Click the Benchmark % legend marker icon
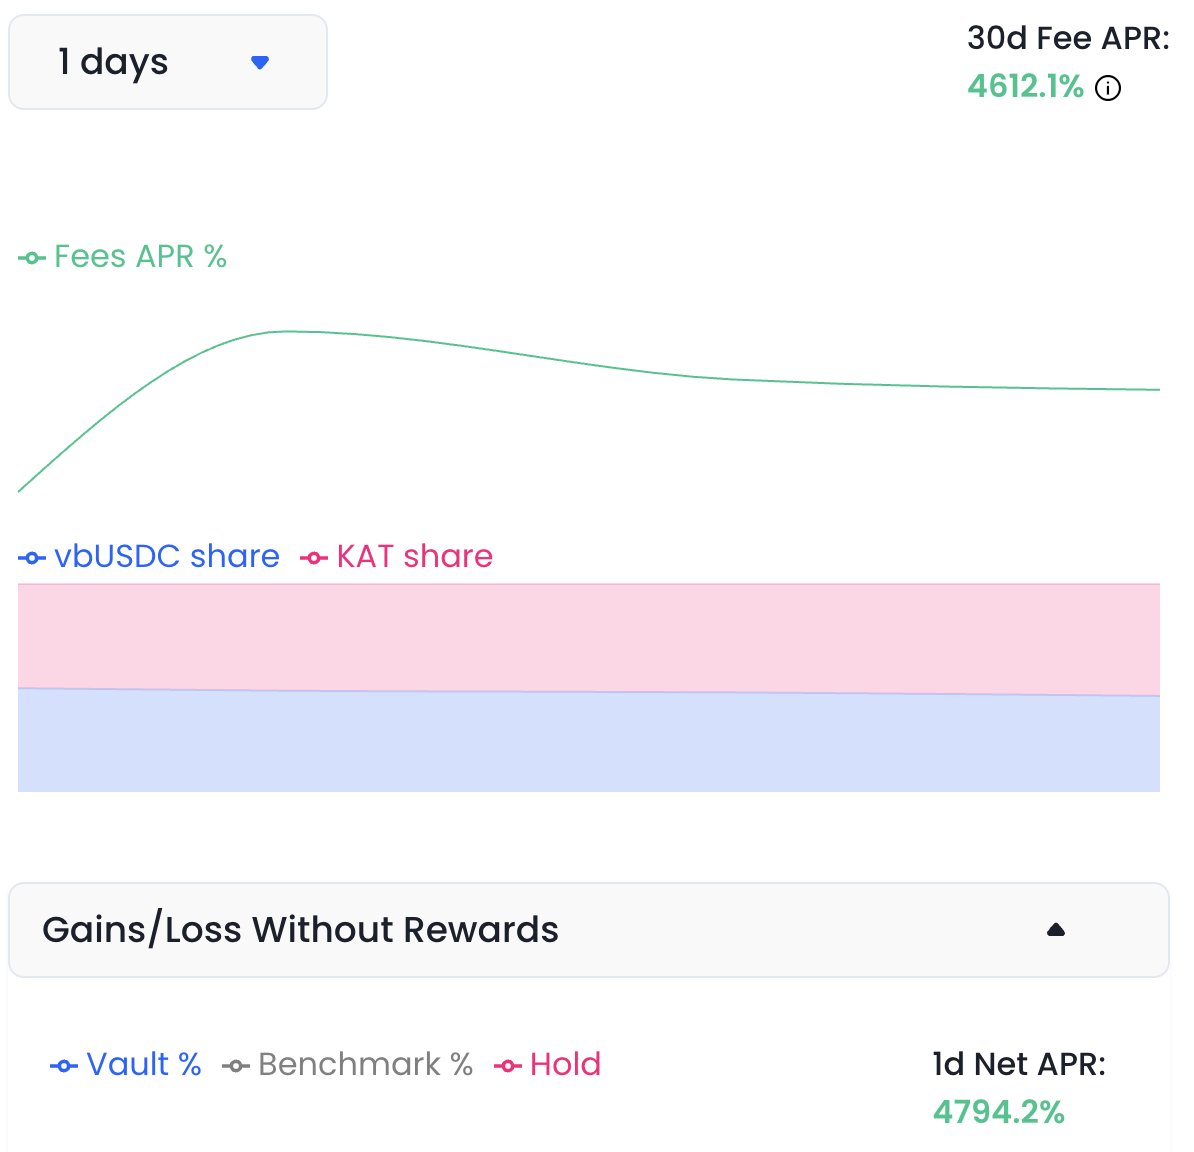This screenshot has height=1152, width=1194. (236, 1066)
